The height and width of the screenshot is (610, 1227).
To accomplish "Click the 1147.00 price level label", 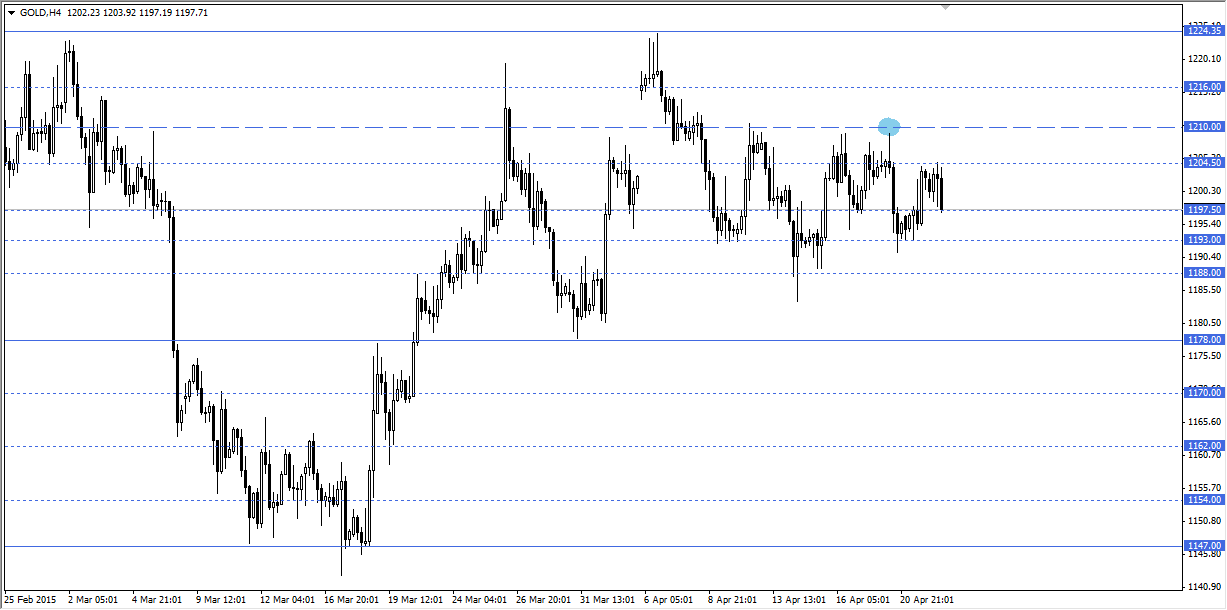I will click(1204, 546).
